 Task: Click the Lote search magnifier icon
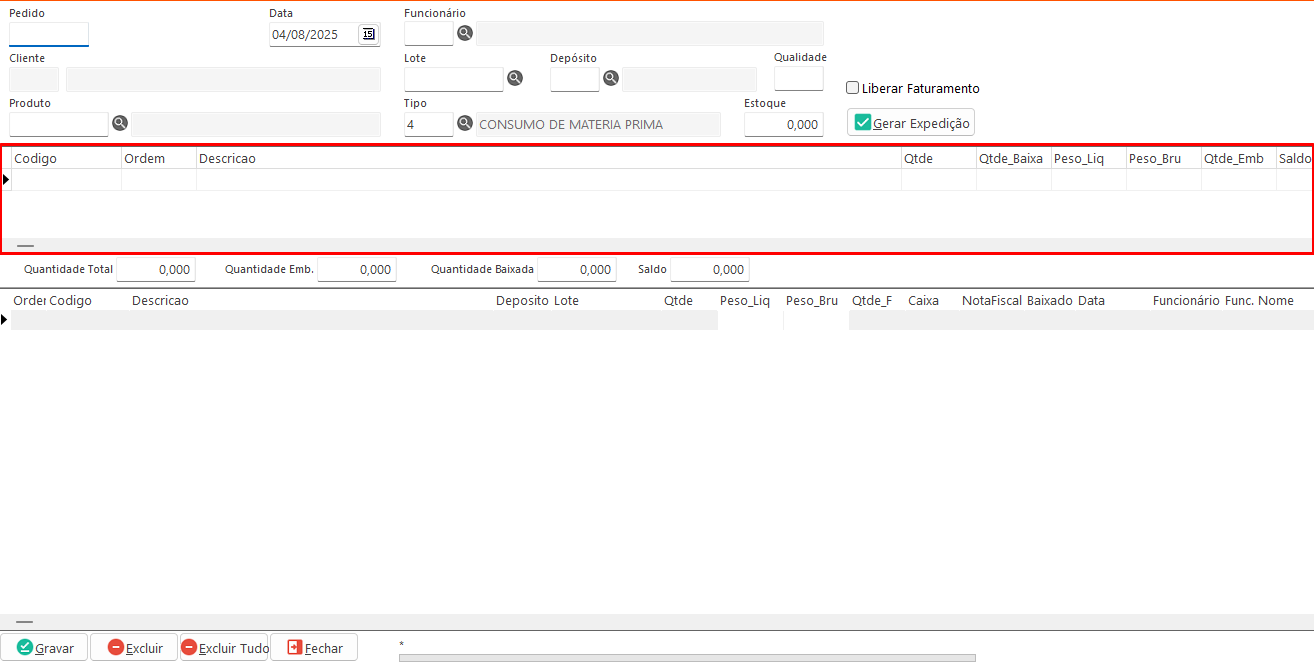(515, 78)
